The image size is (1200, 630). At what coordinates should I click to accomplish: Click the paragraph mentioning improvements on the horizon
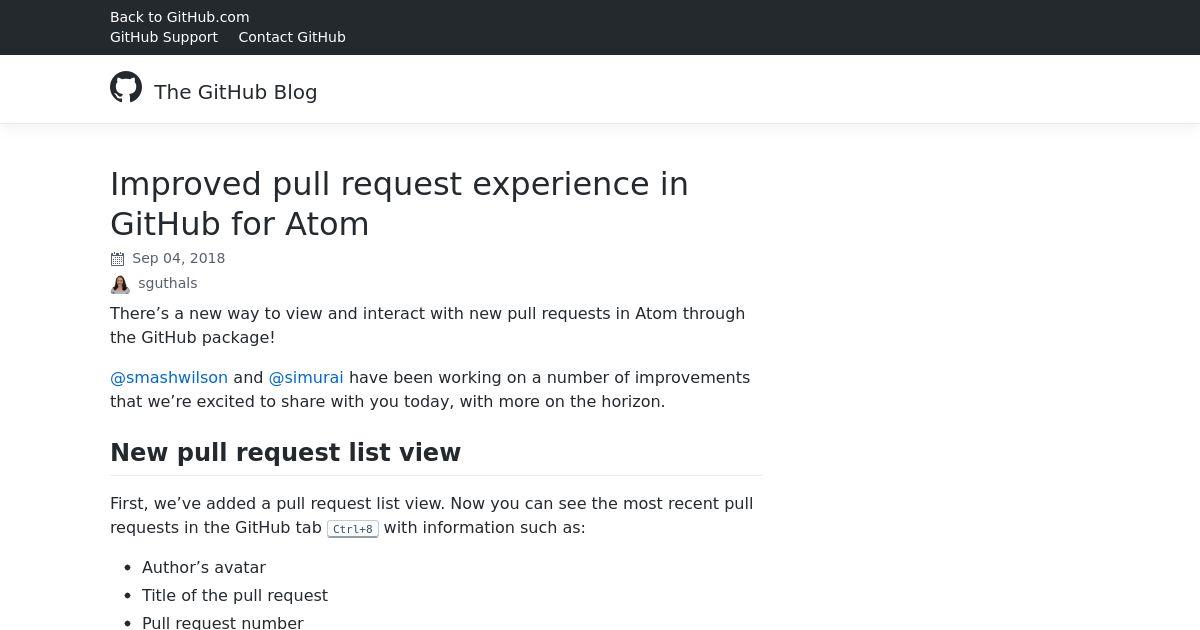coord(430,389)
